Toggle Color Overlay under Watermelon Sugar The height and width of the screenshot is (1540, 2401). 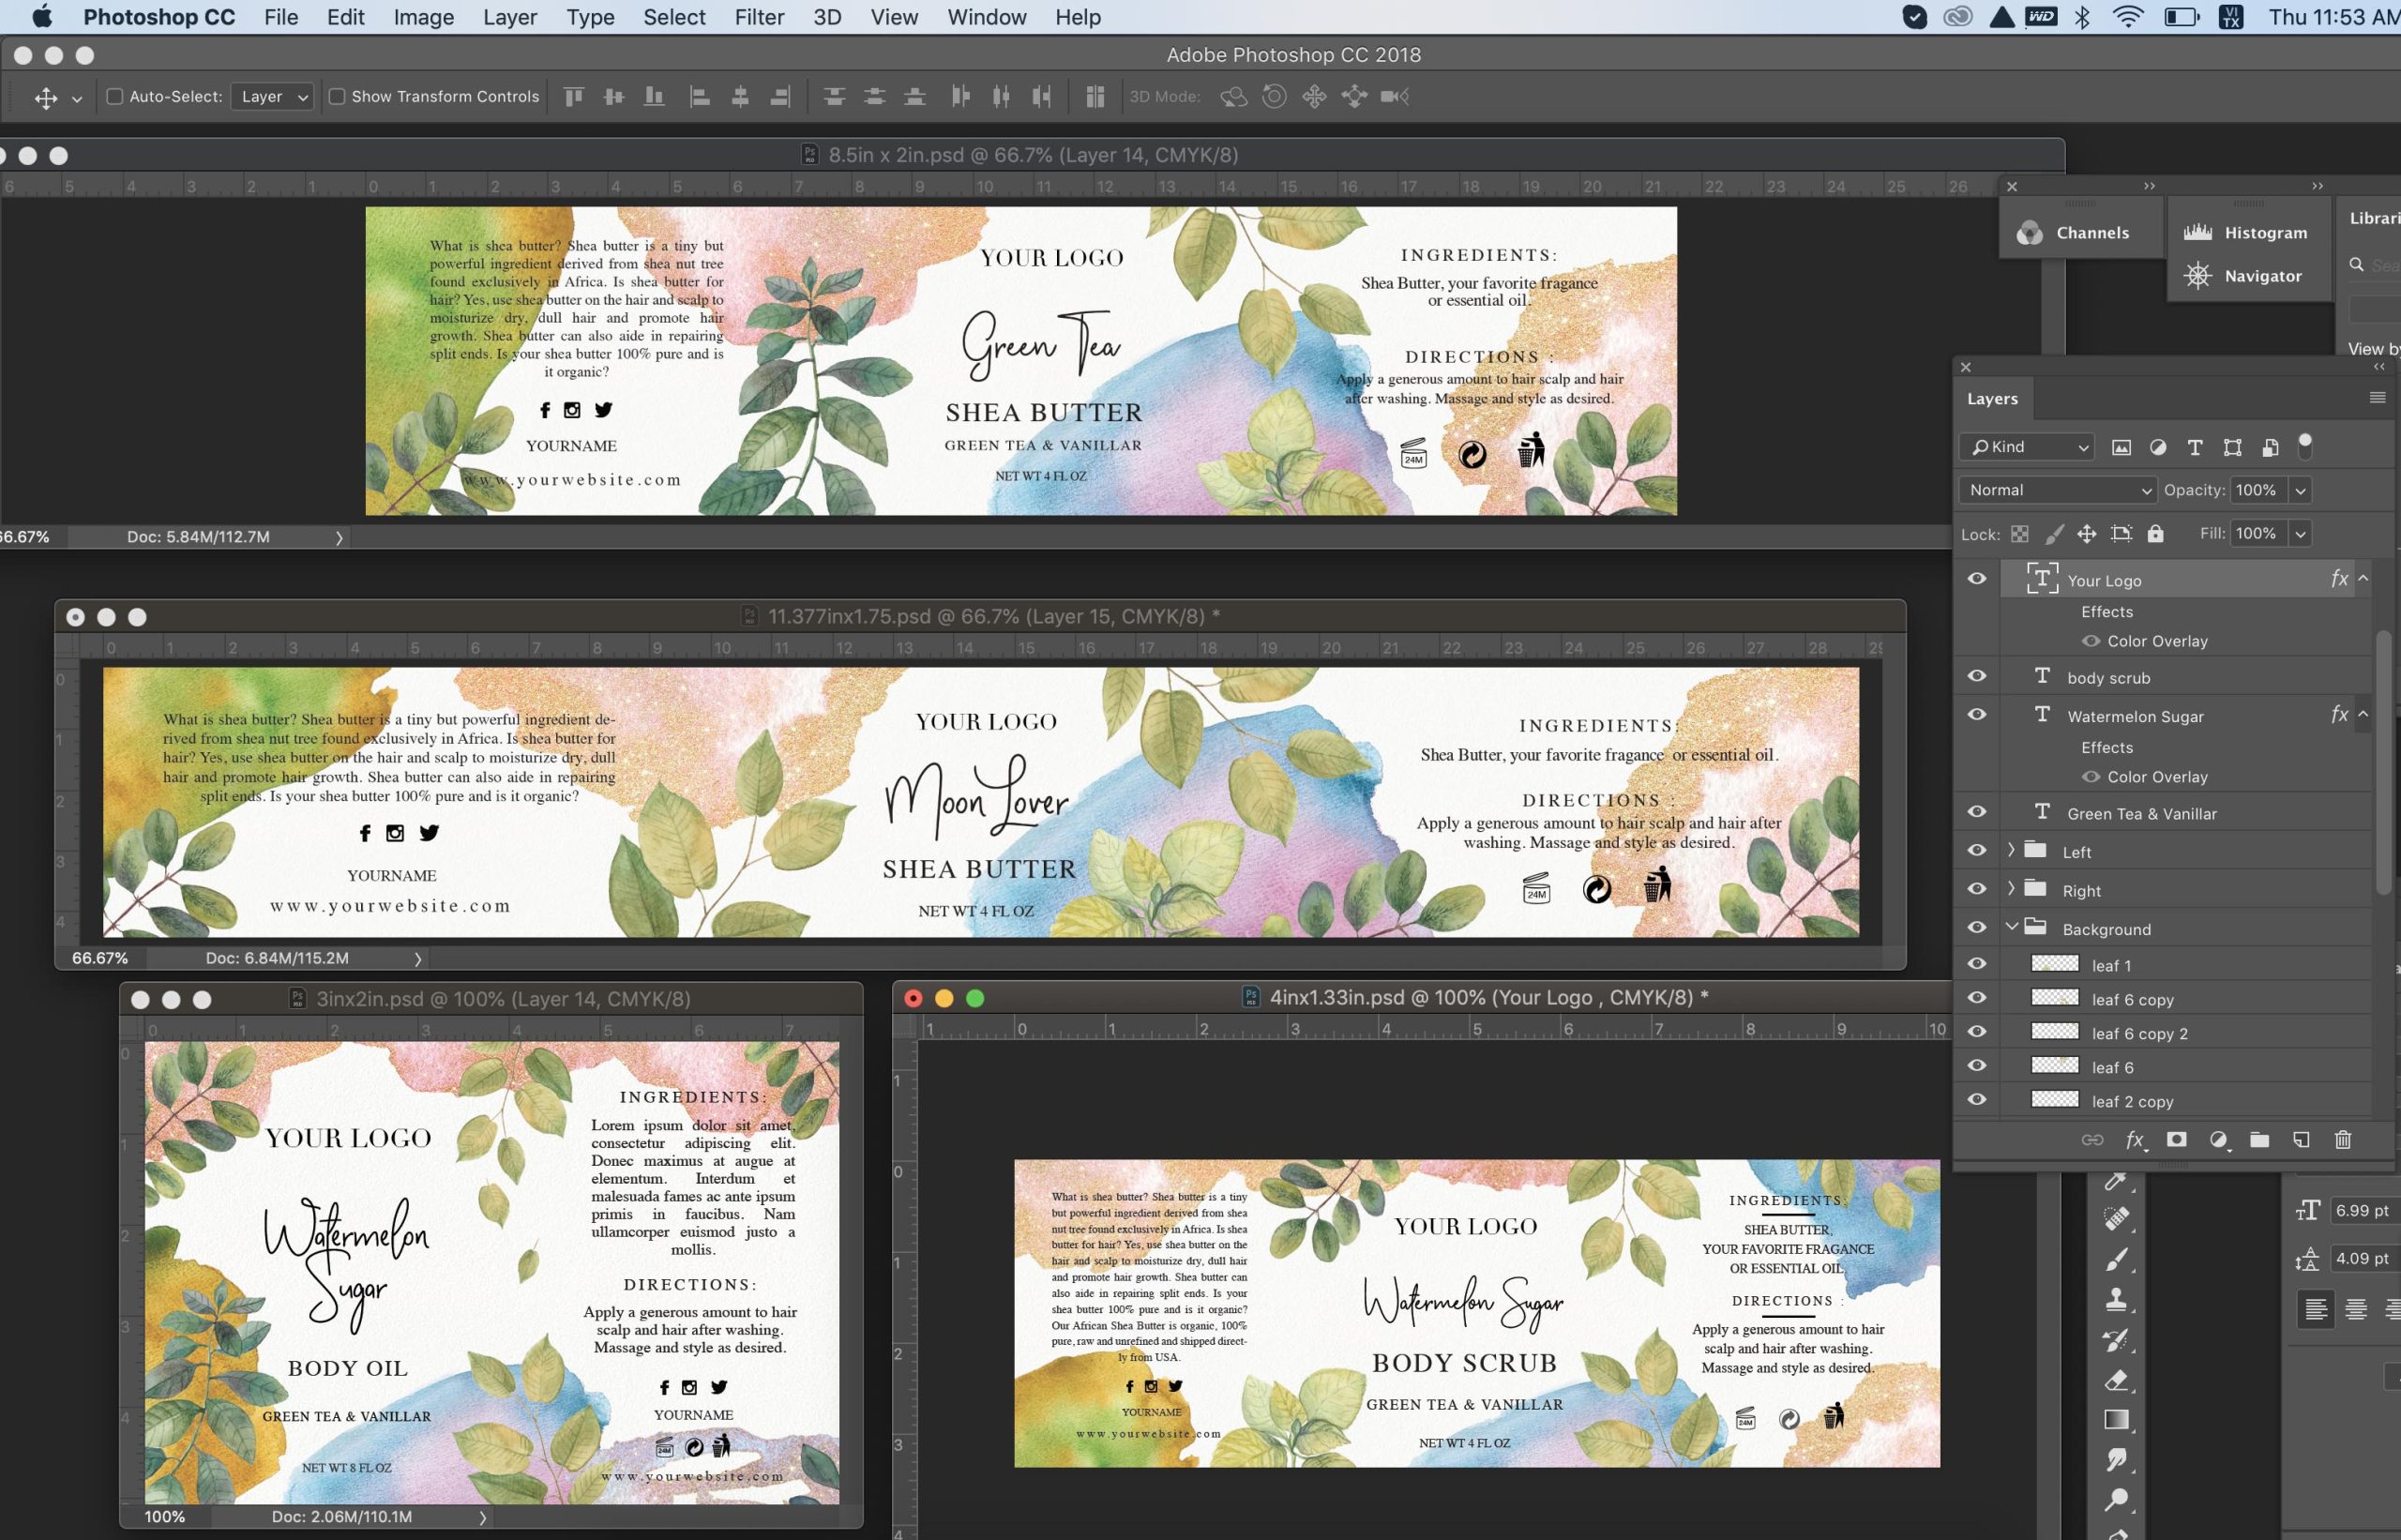click(x=2090, y=777)
